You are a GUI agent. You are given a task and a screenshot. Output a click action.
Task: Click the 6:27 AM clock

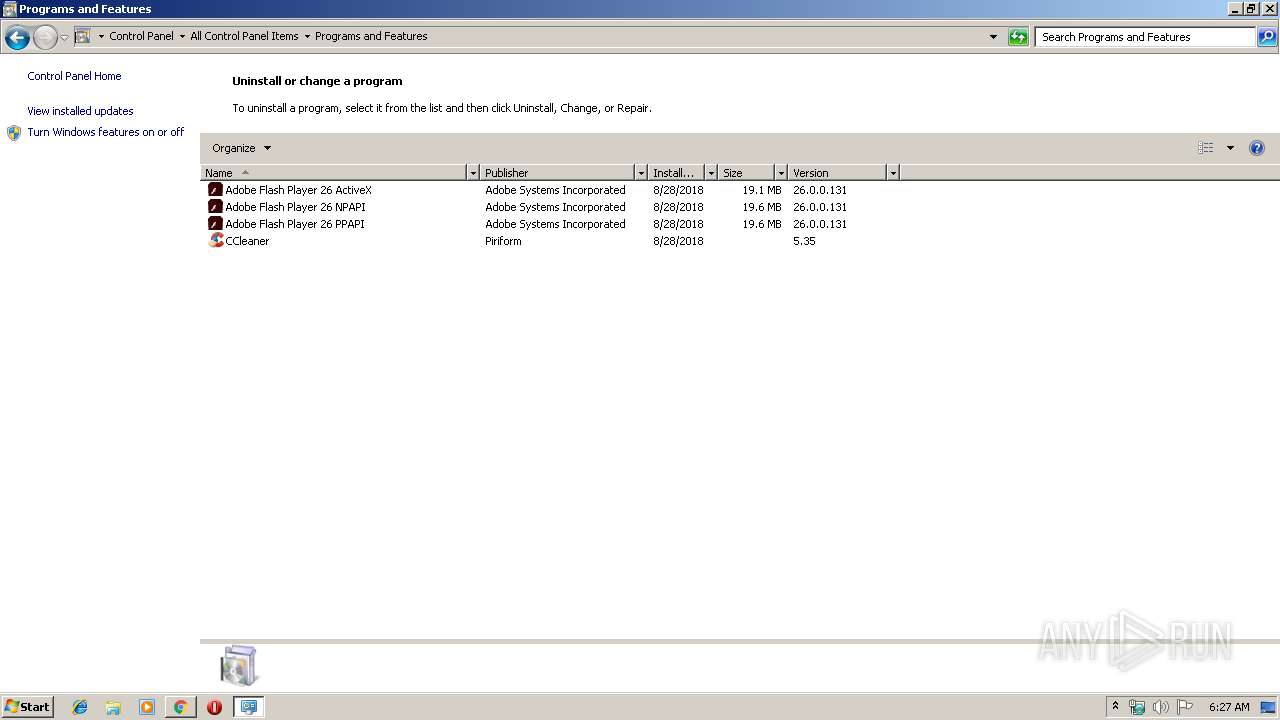(1229, 707)
